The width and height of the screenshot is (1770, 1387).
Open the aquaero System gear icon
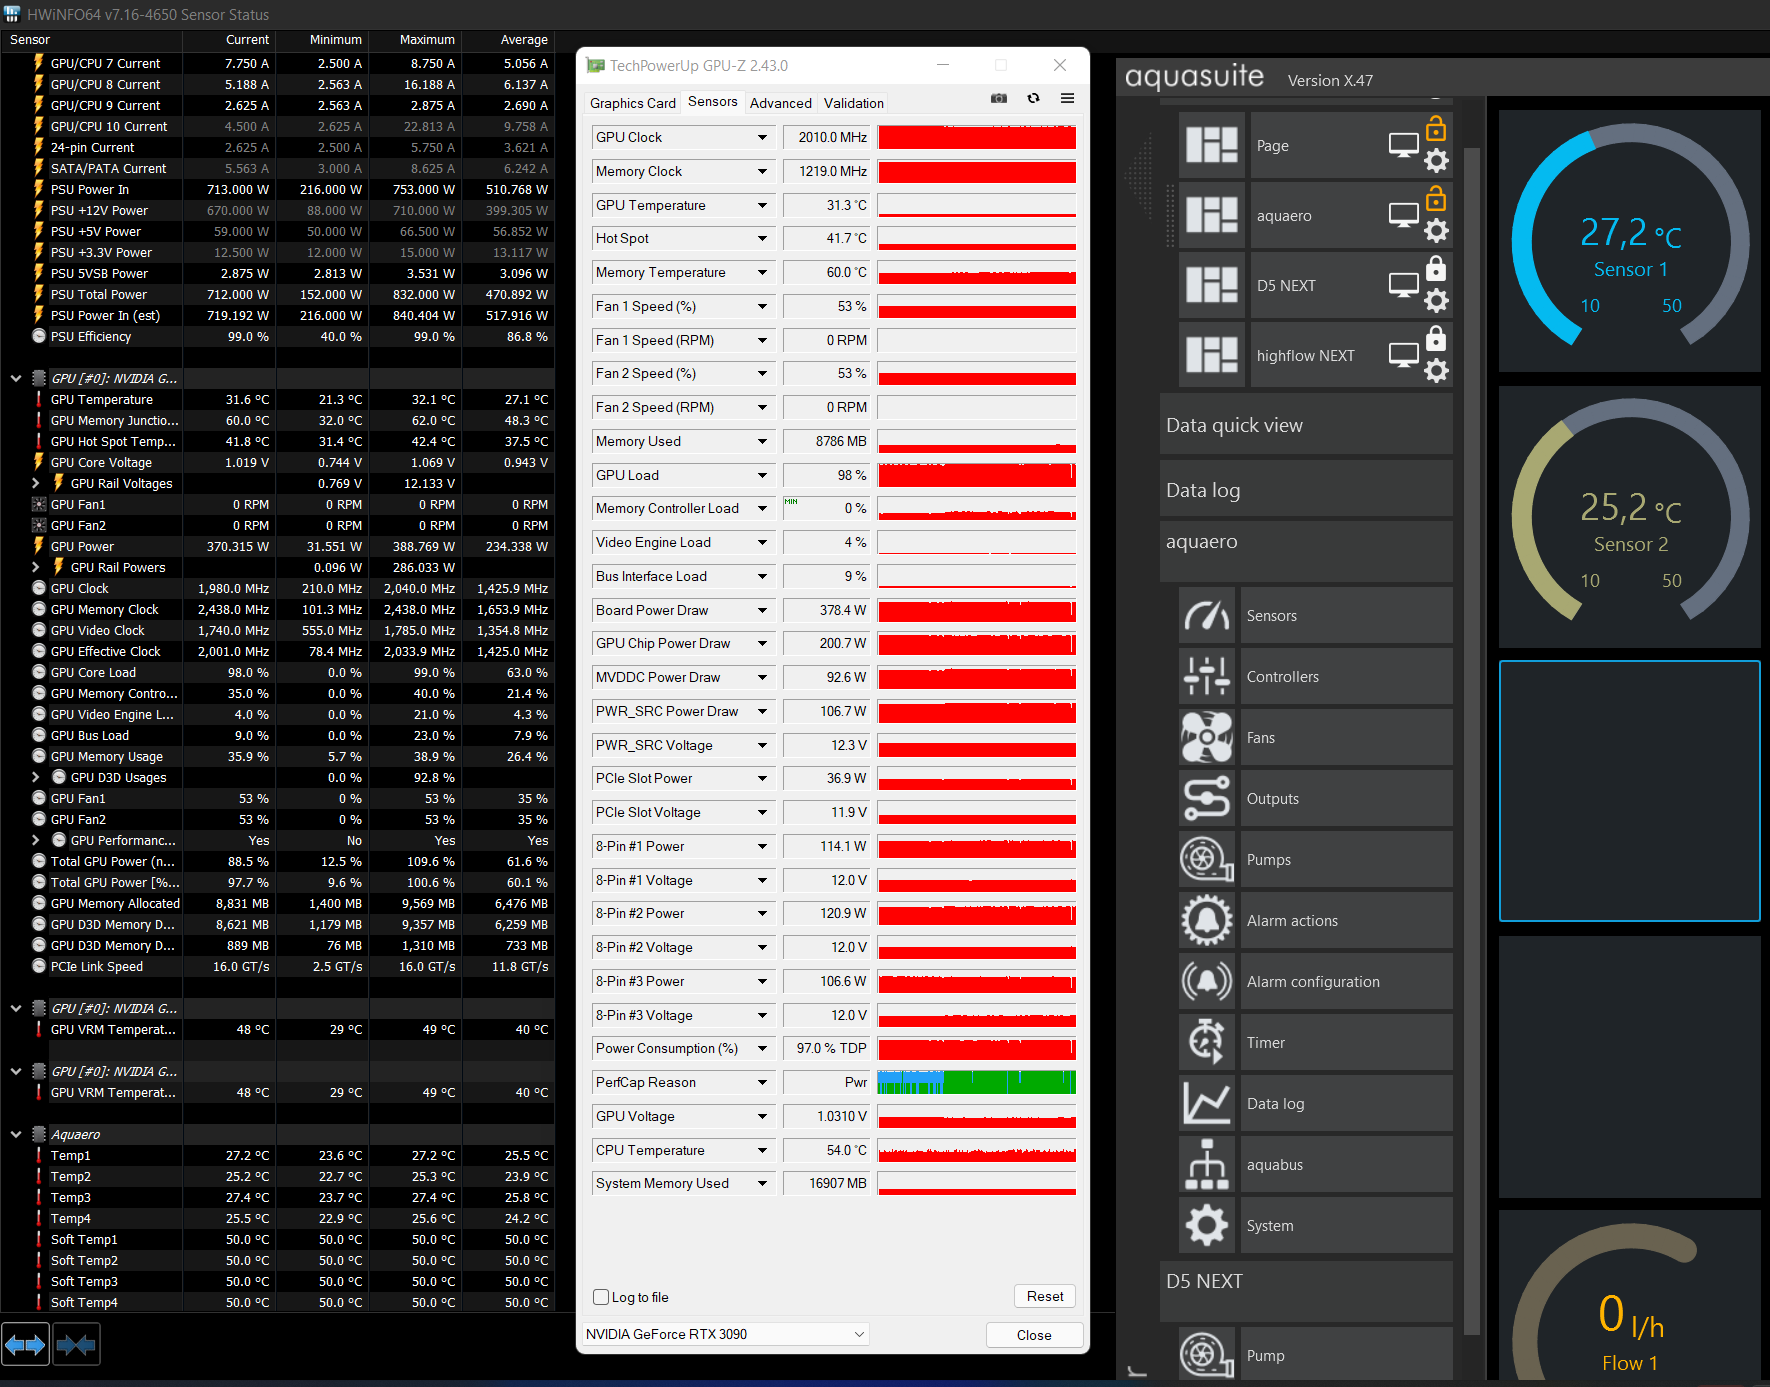(1207, 1226)
